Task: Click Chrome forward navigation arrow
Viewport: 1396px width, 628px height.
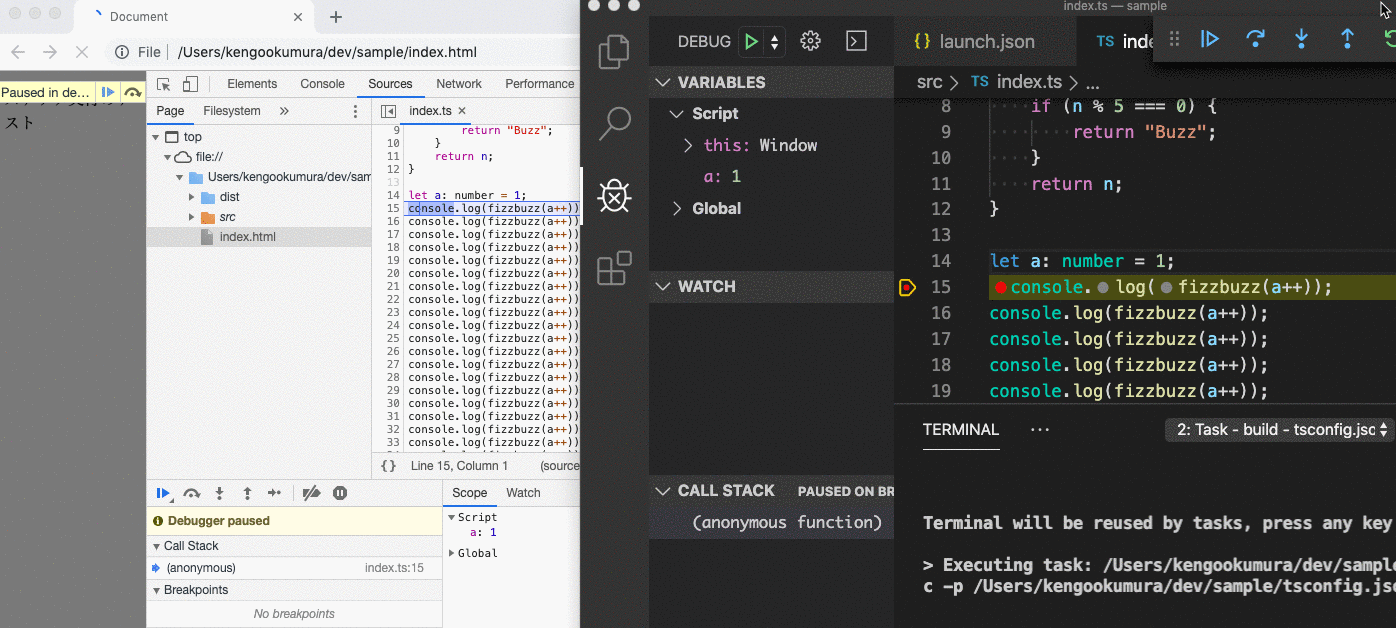Action: click(51, 52)
